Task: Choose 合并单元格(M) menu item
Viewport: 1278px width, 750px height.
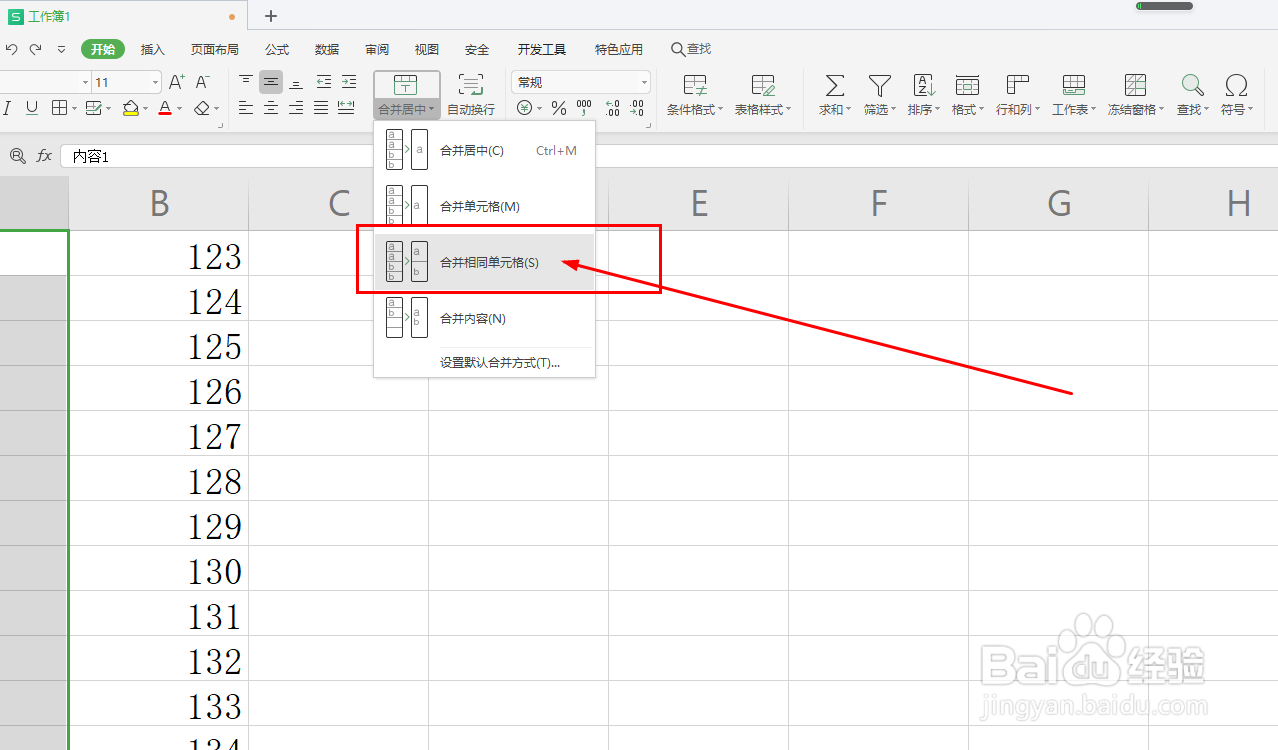Action: tap(485, 206)
